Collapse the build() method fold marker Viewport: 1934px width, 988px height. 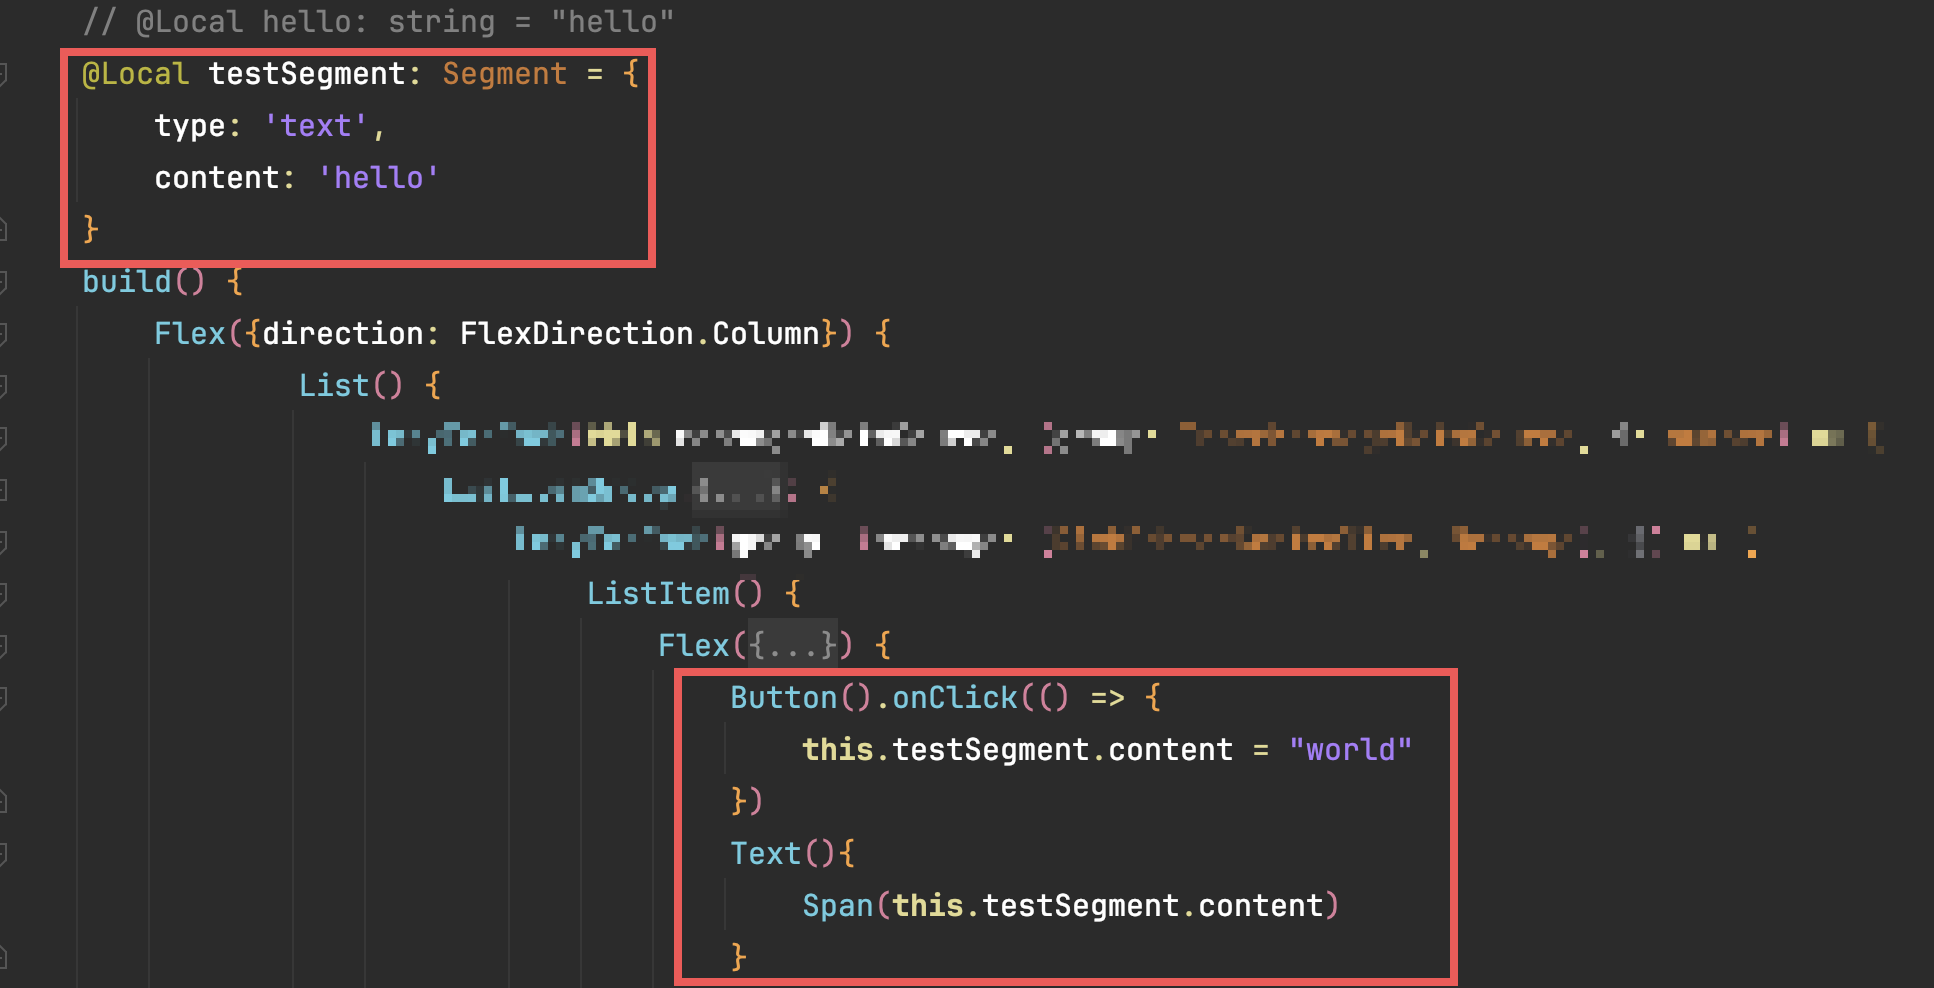point(3,282)
